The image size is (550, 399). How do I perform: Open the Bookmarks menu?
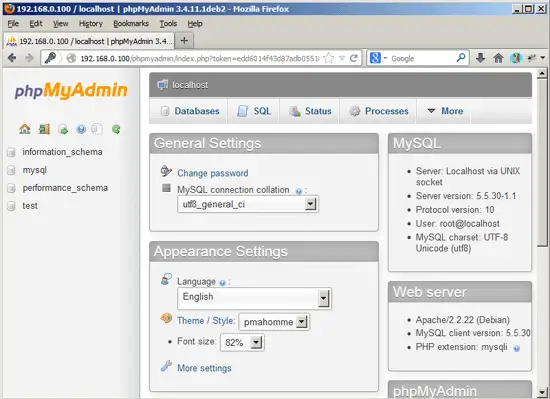tap(131, 23)
